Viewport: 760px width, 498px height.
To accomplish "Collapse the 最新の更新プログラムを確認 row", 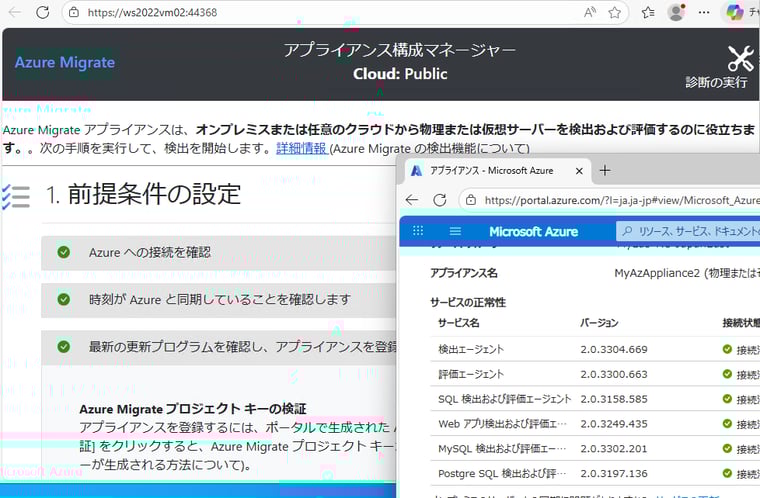I will tap(219, 347).
